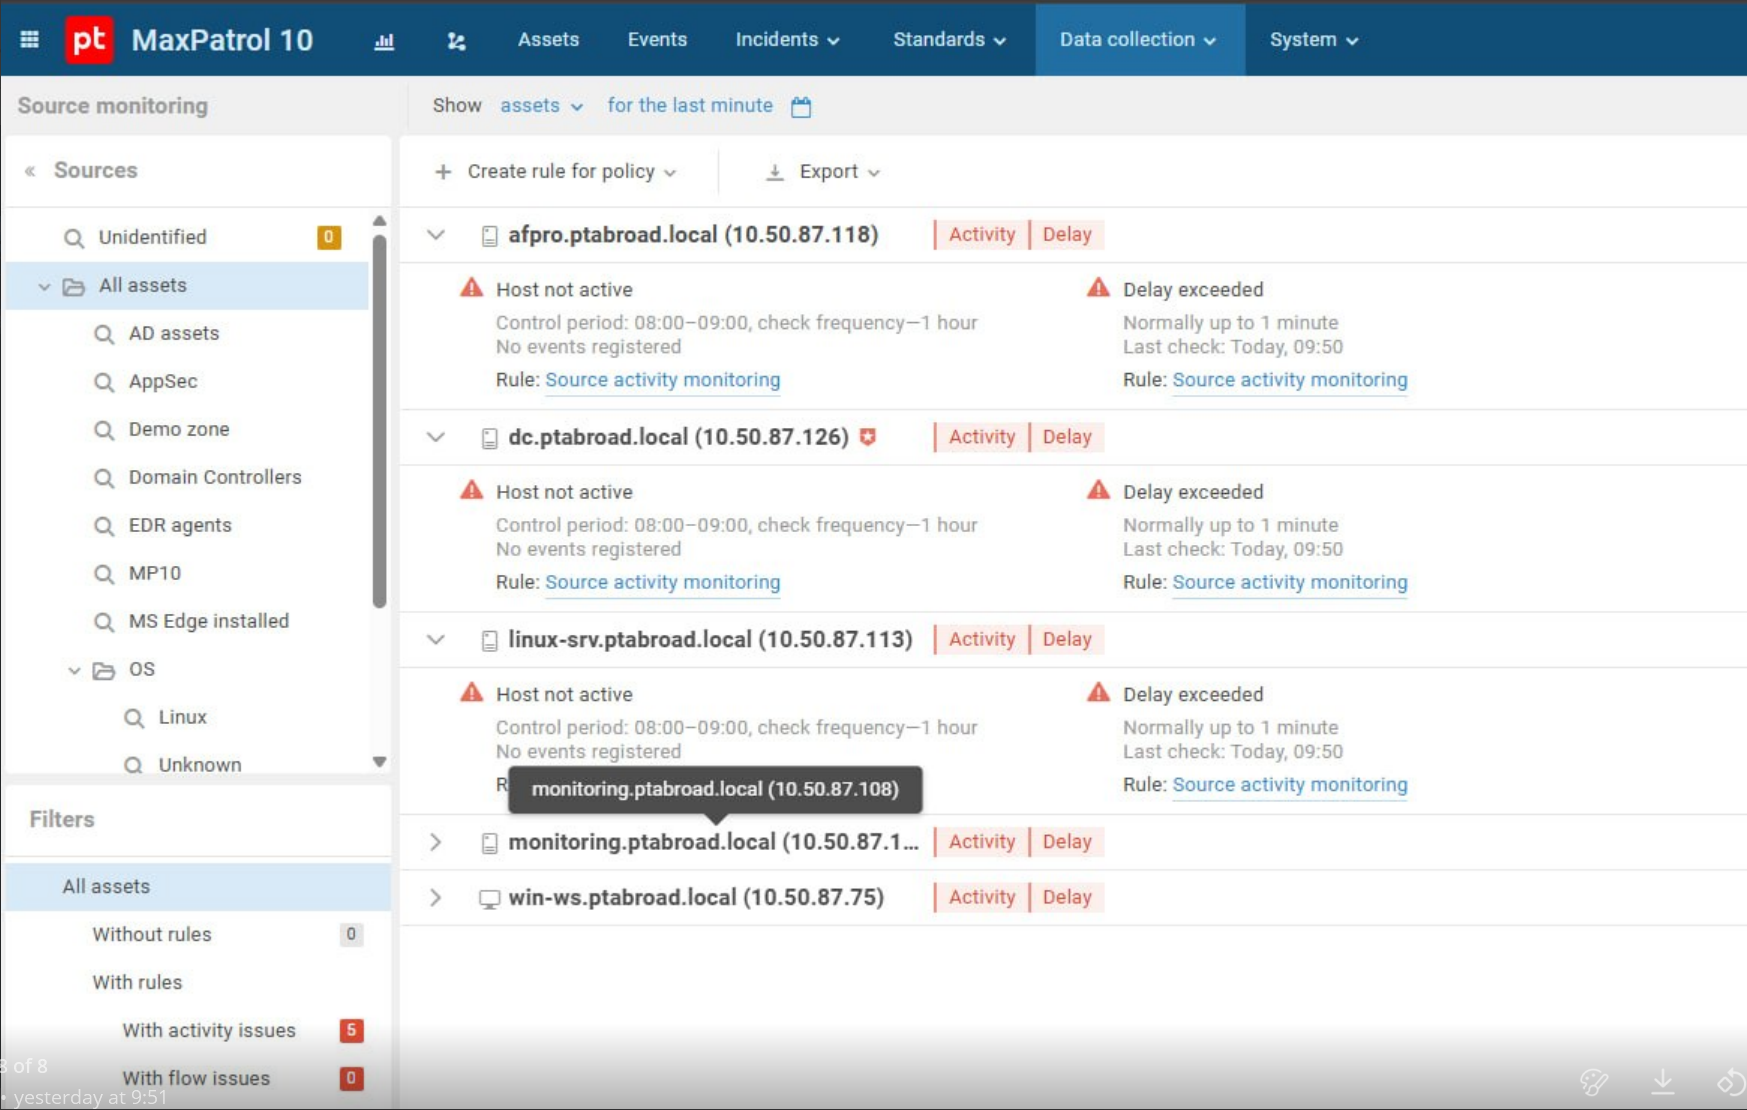Open the Export dropdown
1747x1110 pixels.
(x=823, y=172)
